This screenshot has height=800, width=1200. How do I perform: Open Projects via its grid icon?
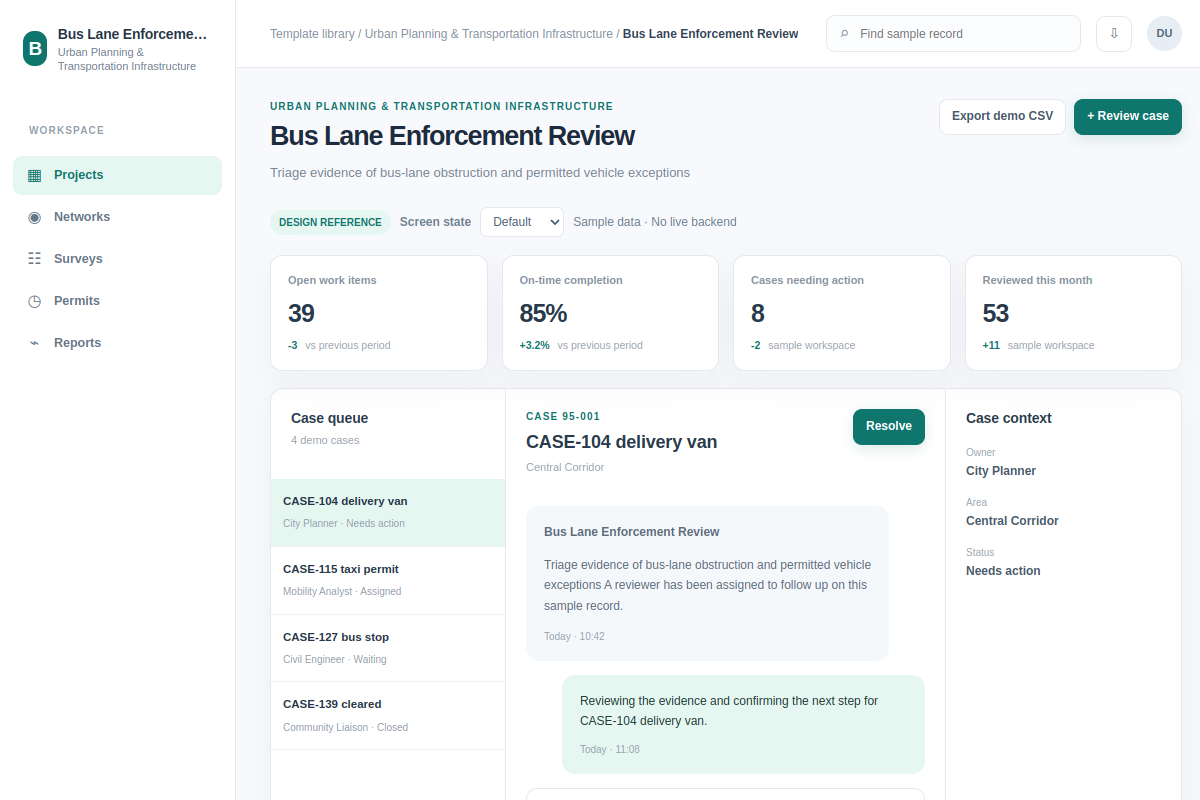coord(35,175)
